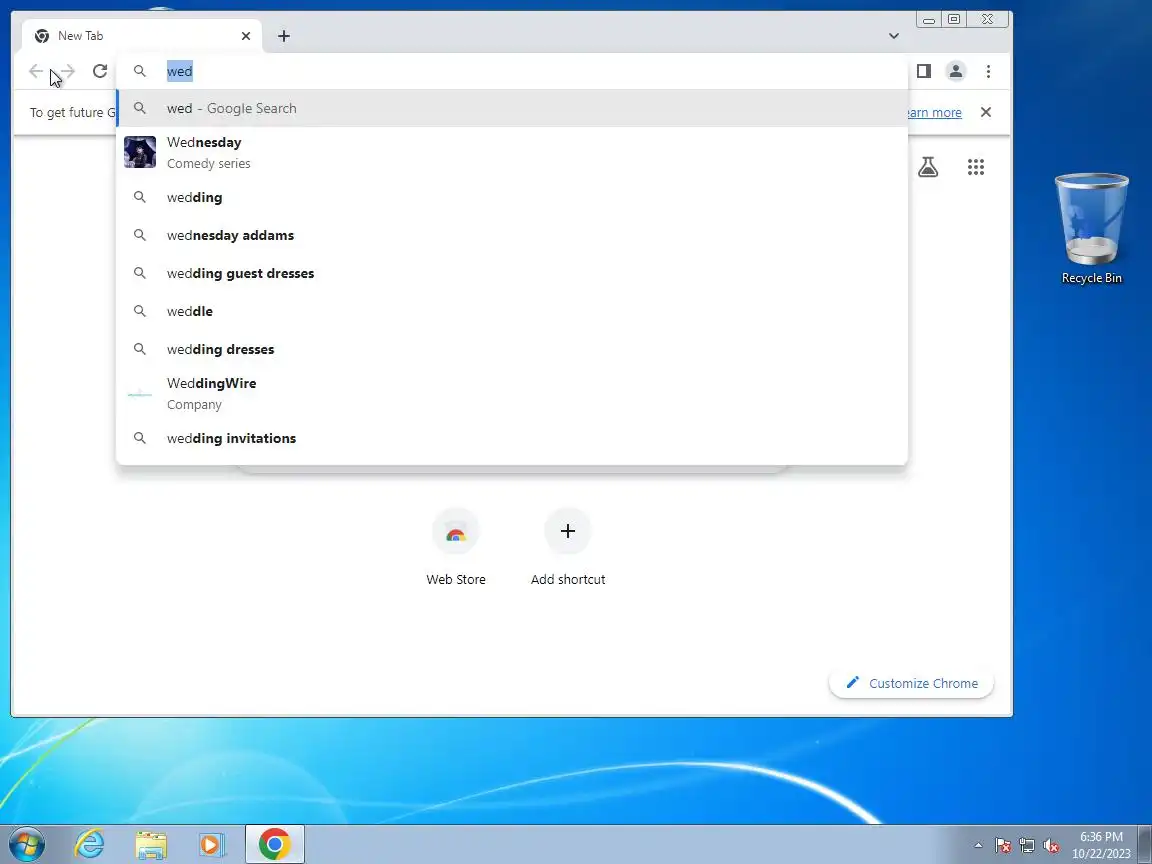The image size is (1152, 864).
Task: Open the profile avatar menu
Action: (x=956, y=71)
